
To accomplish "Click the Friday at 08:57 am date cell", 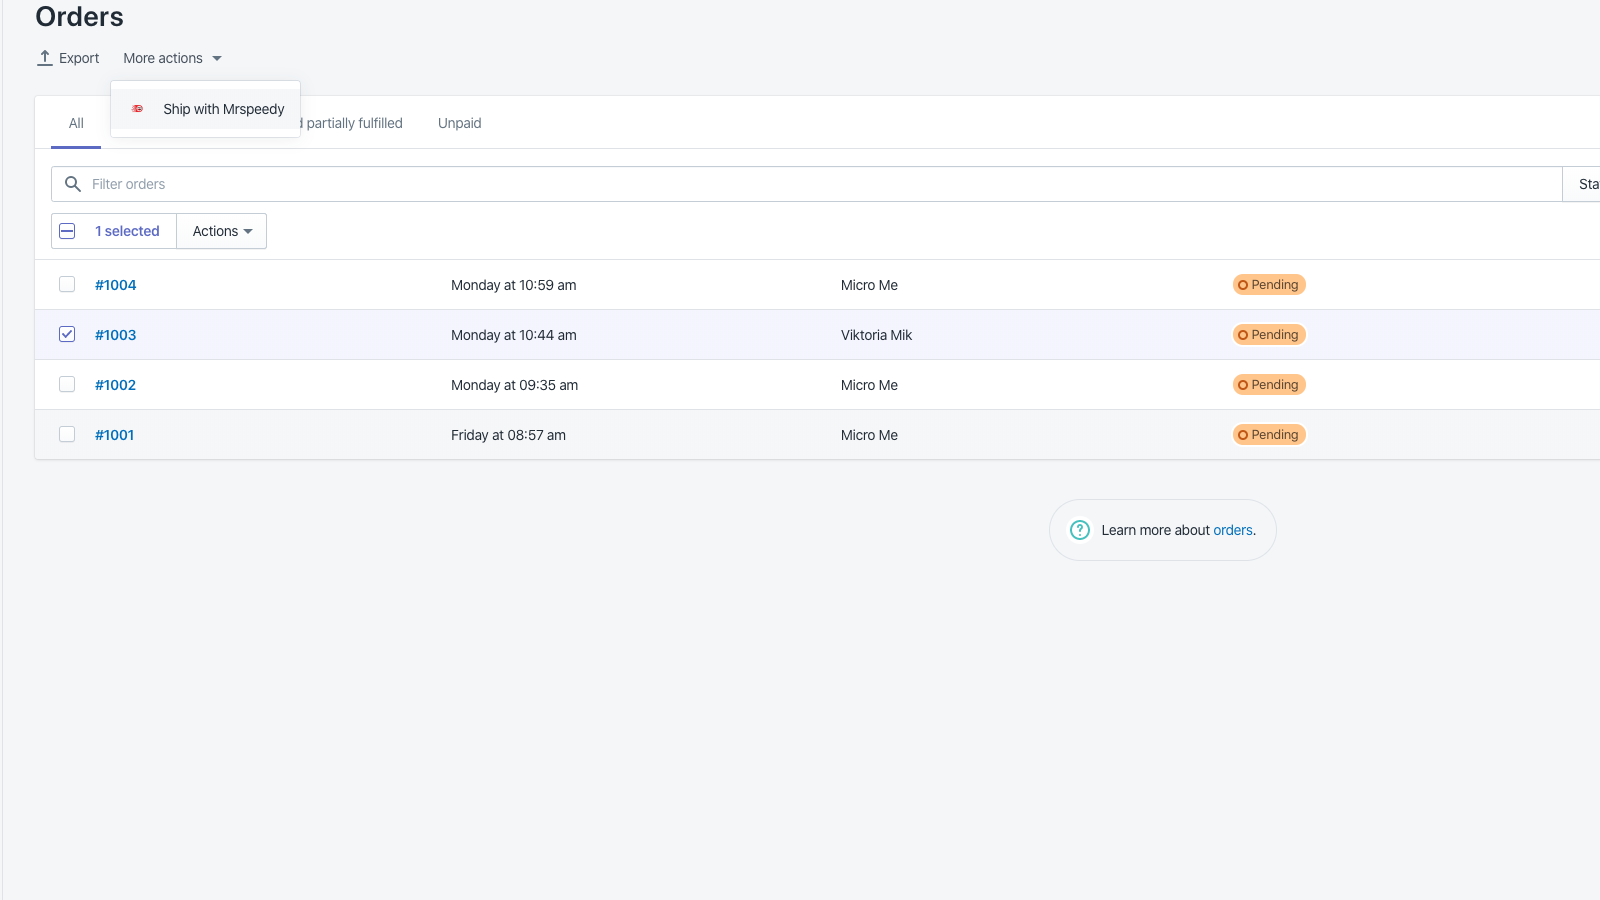I will tap(509, 435).
